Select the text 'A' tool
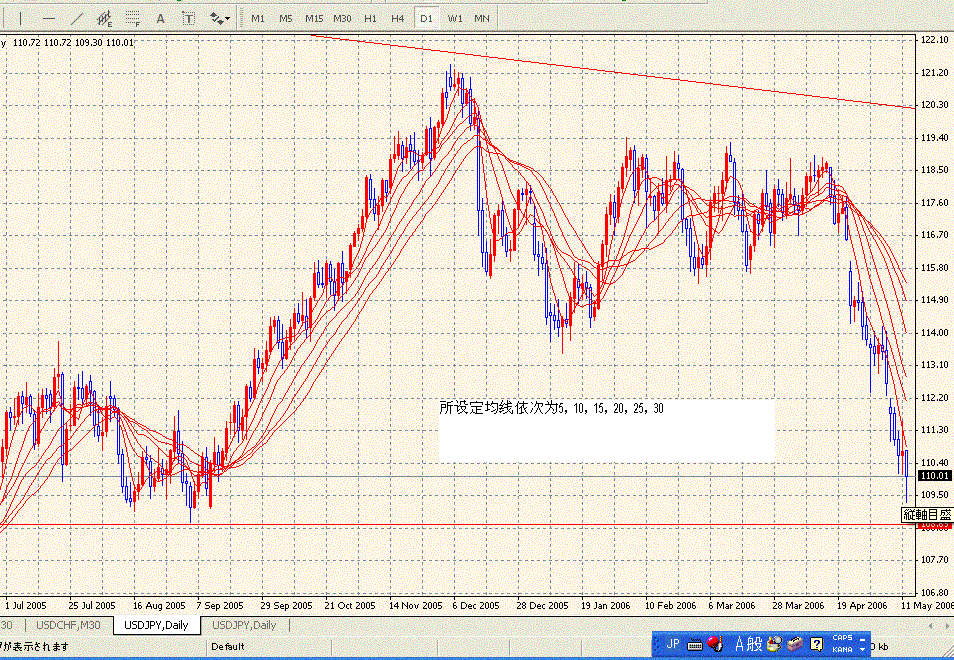Viewport: 954px width, 660px height. [160, 18]
